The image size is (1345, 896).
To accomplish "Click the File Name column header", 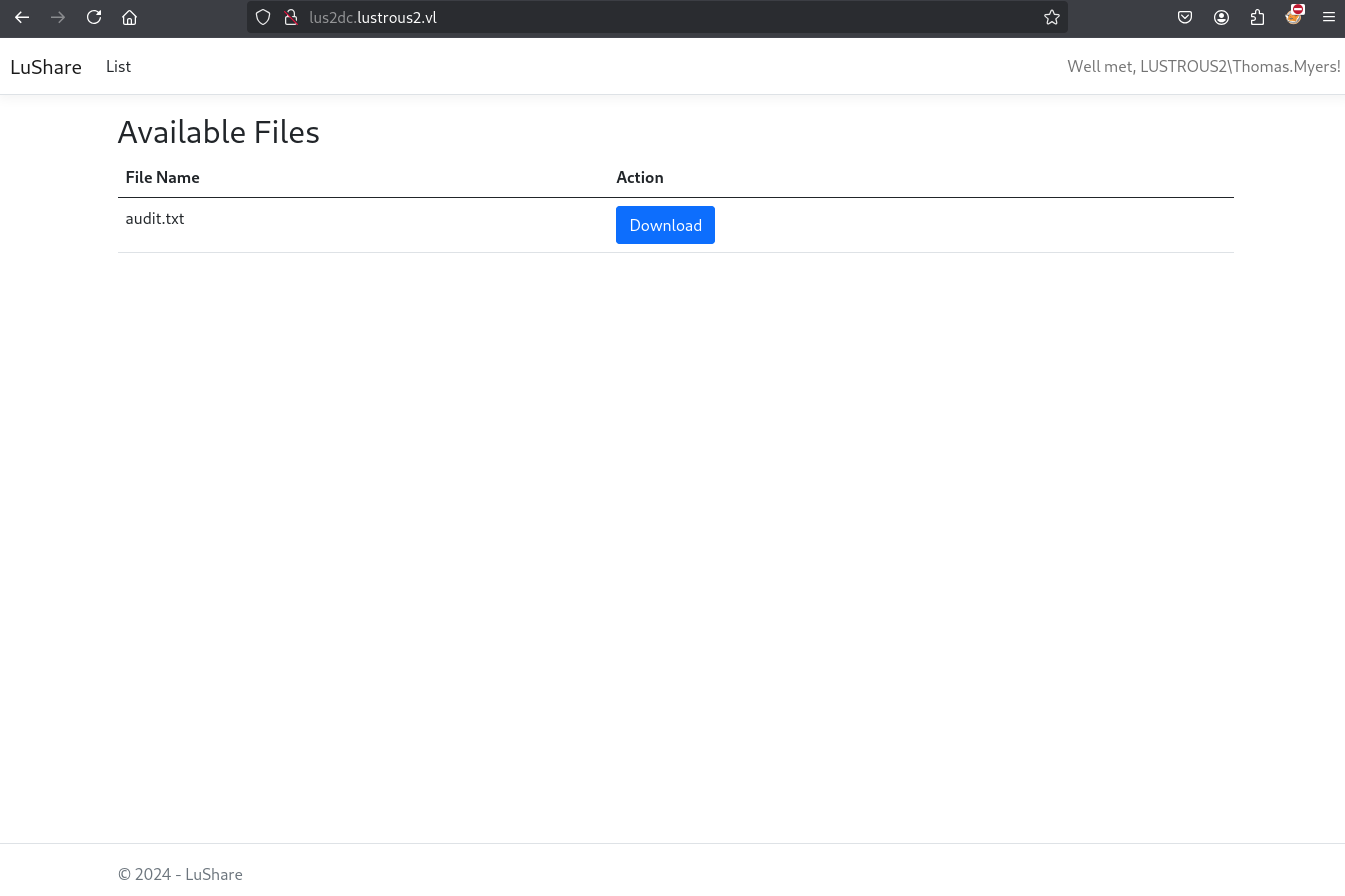I will 162,177.
